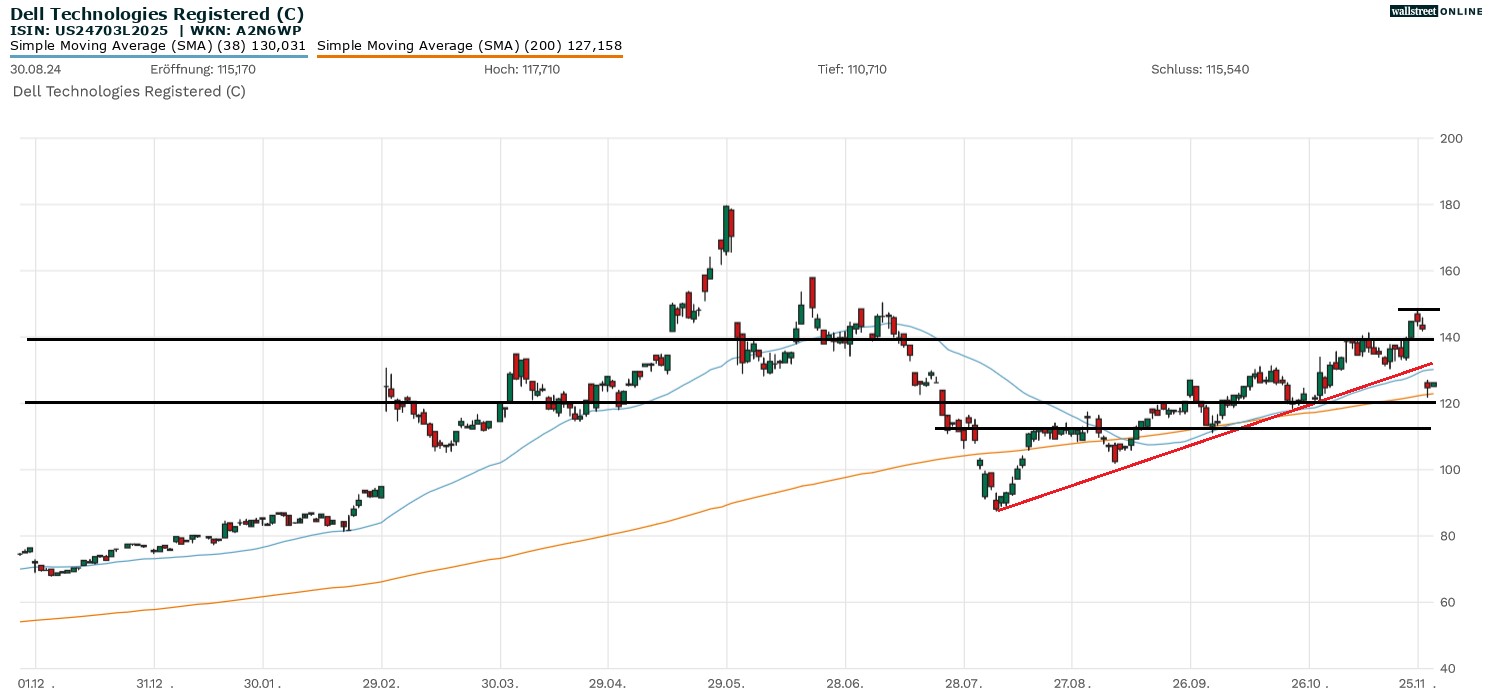The width and height of the screenshot is (1490, 689).
Task: Click the 200 price axis label
Action: click(x=1449, y=139)
